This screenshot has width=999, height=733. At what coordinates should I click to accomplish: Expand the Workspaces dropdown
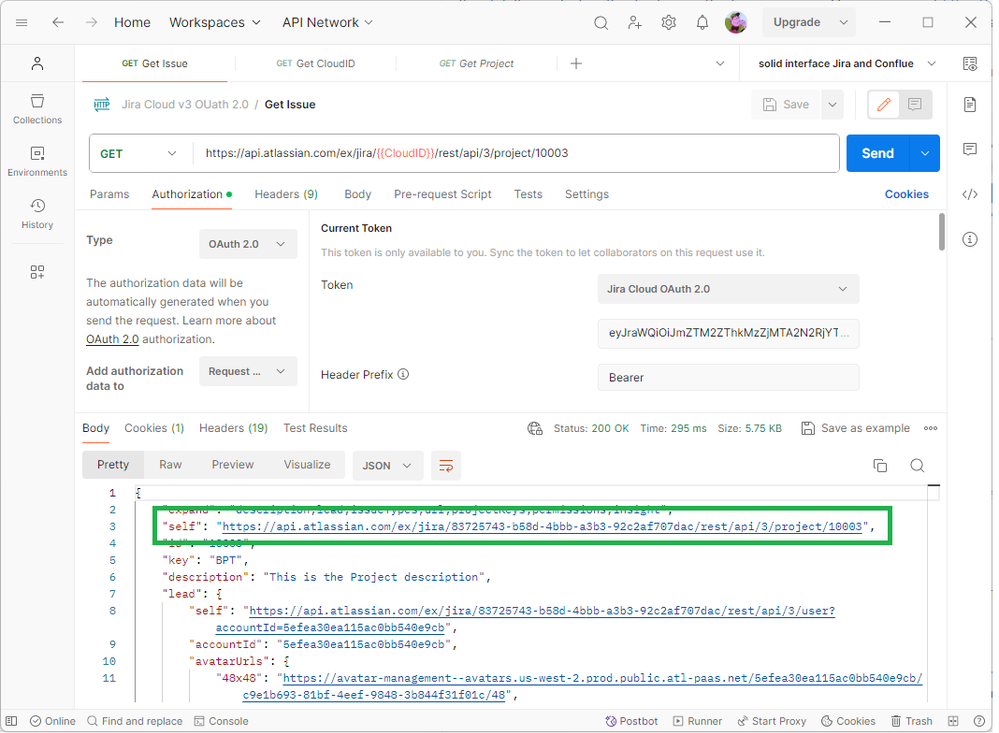point(215,22)
